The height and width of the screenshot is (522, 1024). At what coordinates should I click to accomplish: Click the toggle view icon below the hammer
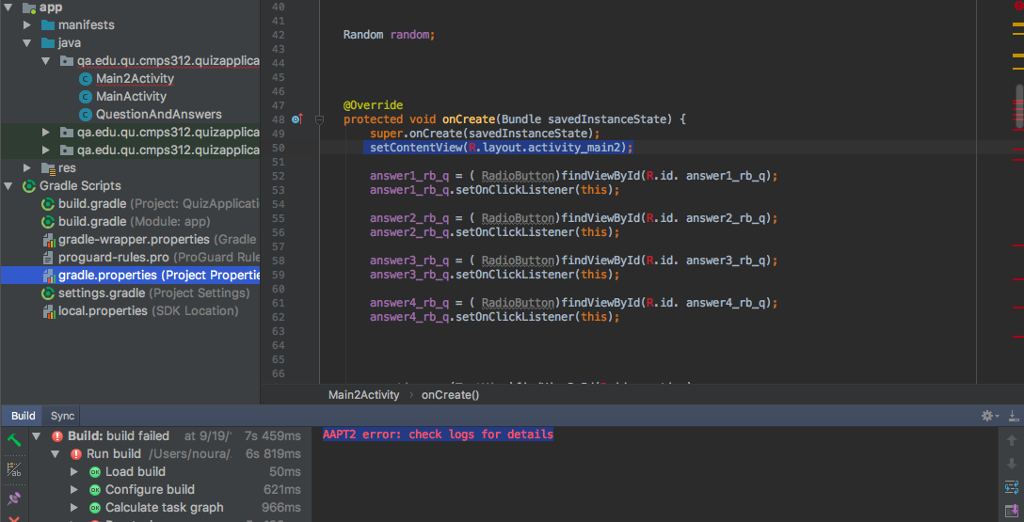click(14, 468)
